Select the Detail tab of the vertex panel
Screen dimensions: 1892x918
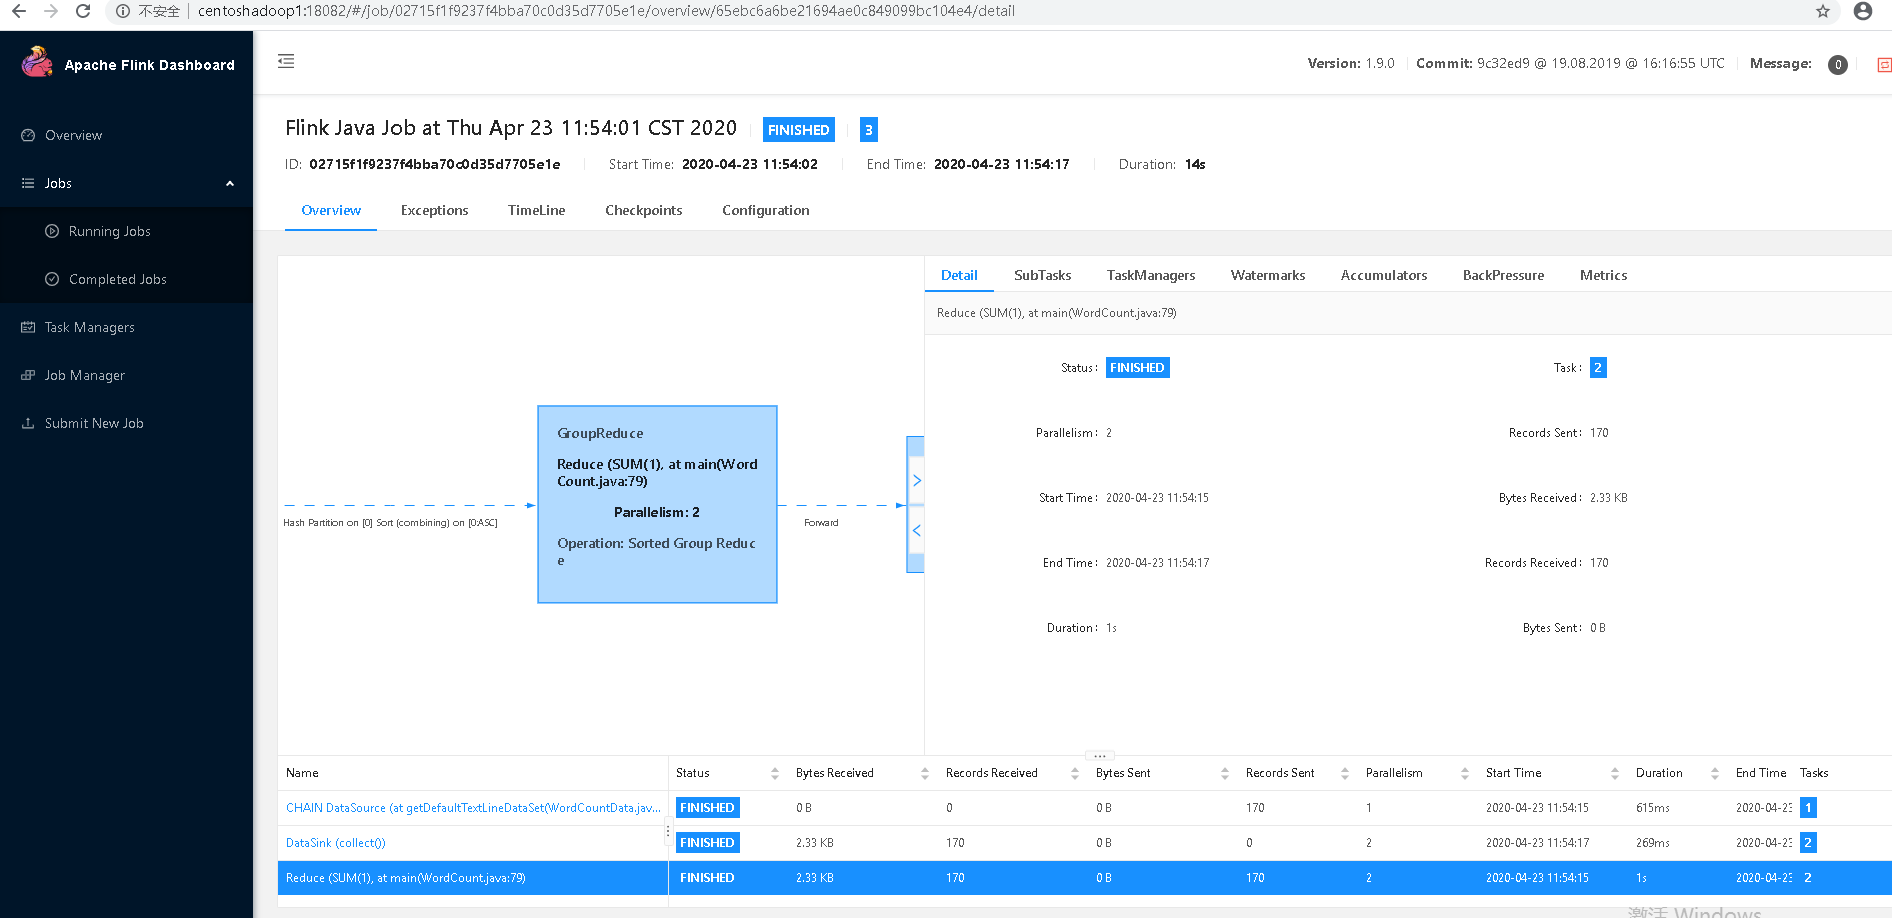click(x=959, y=275)
